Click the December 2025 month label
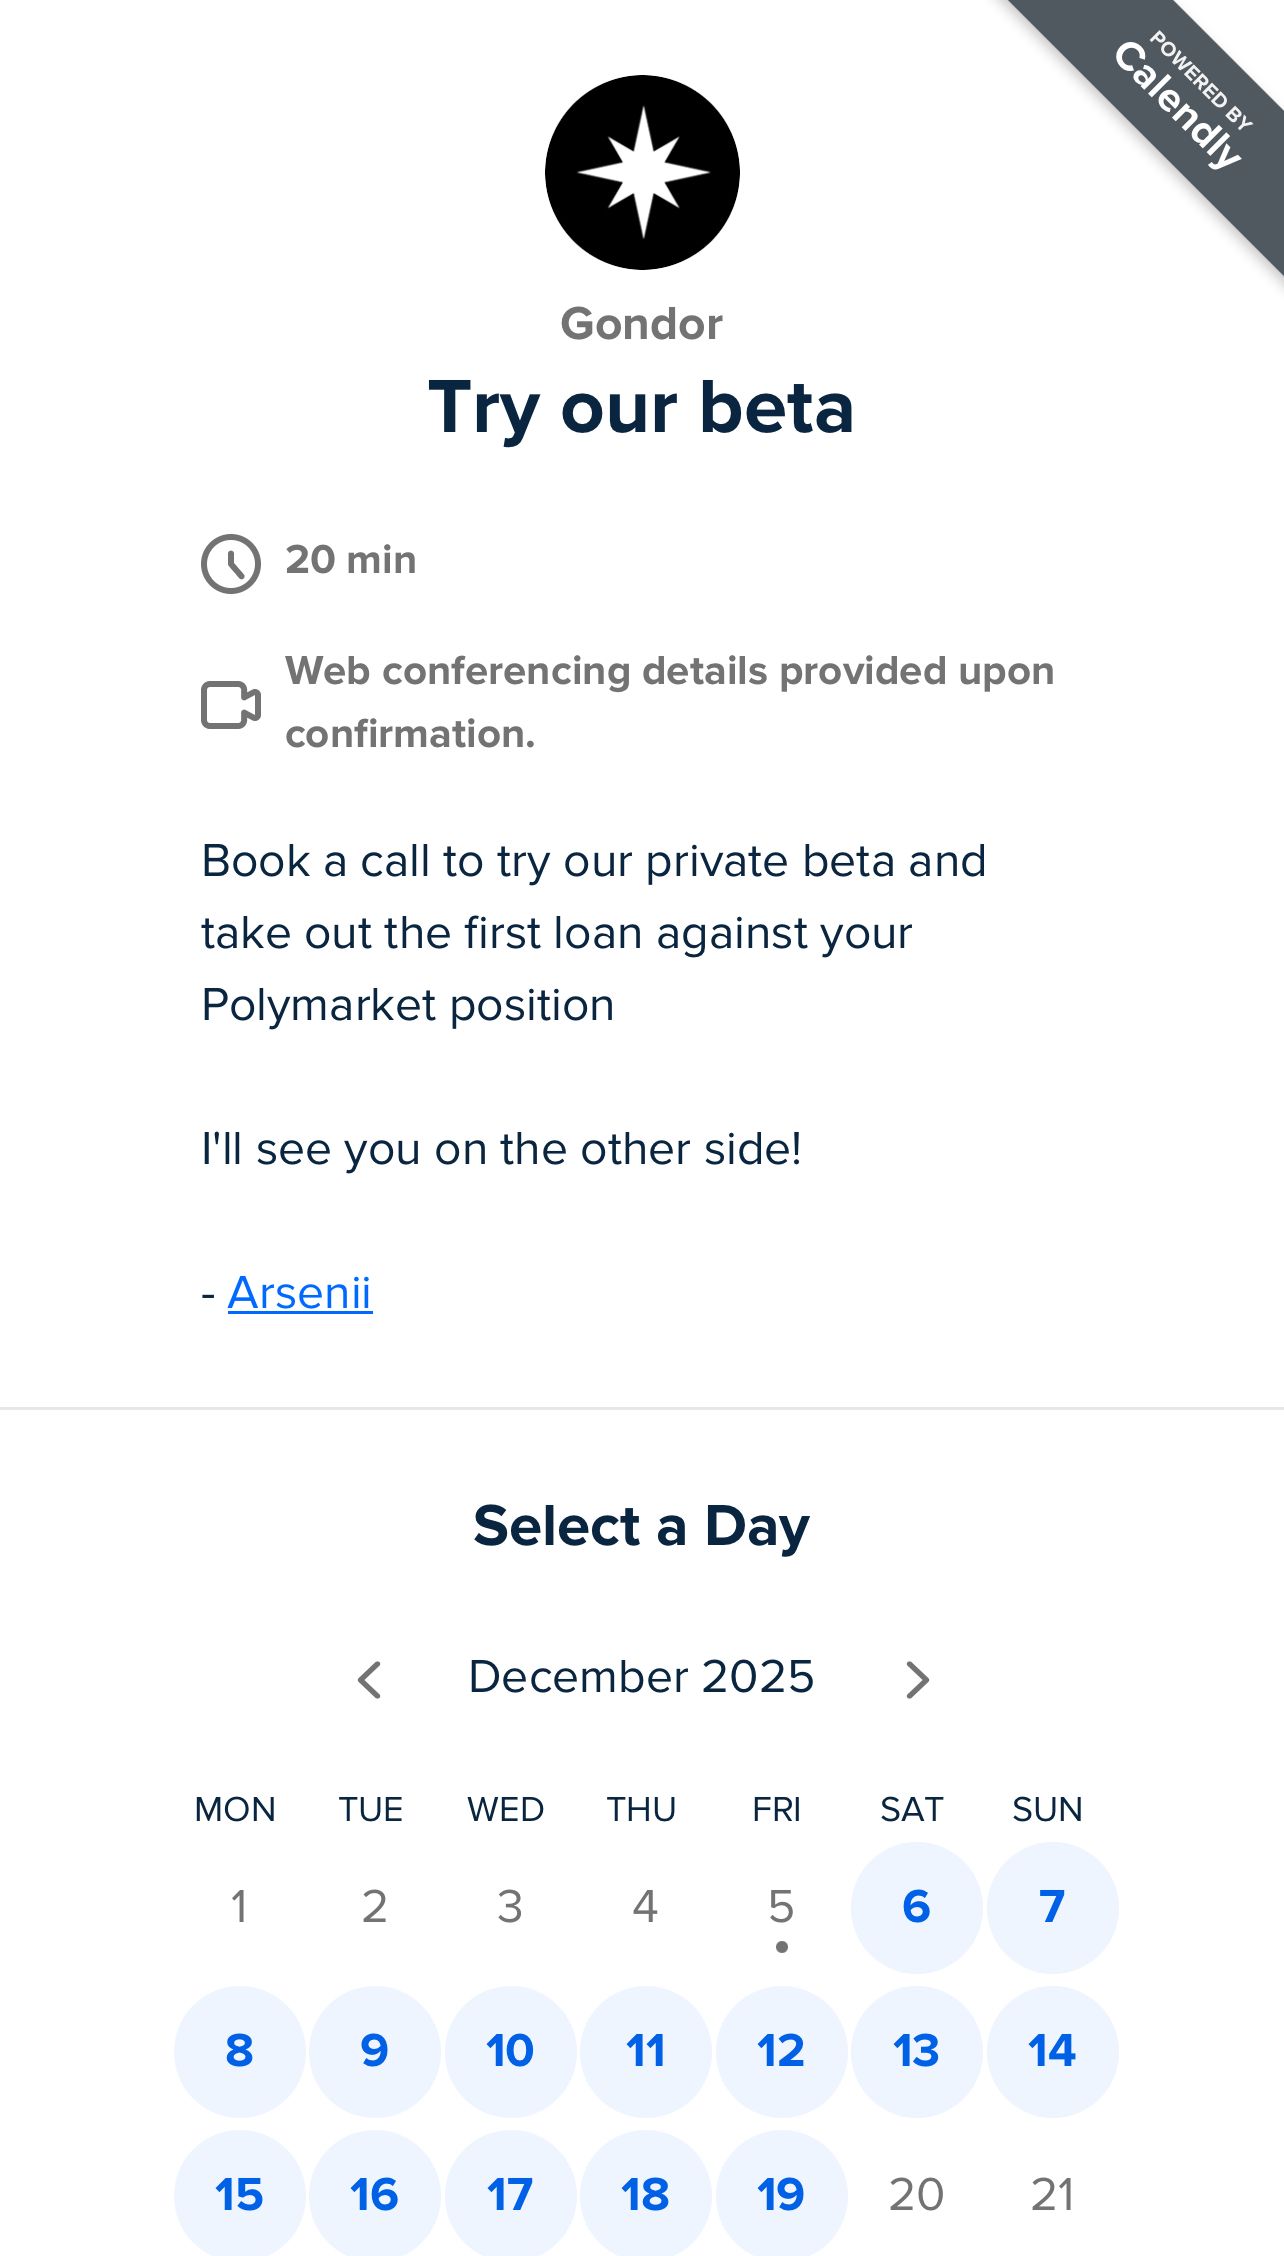The image size is (1284, 2256). pyautogui.click(x=642, y=1677)
